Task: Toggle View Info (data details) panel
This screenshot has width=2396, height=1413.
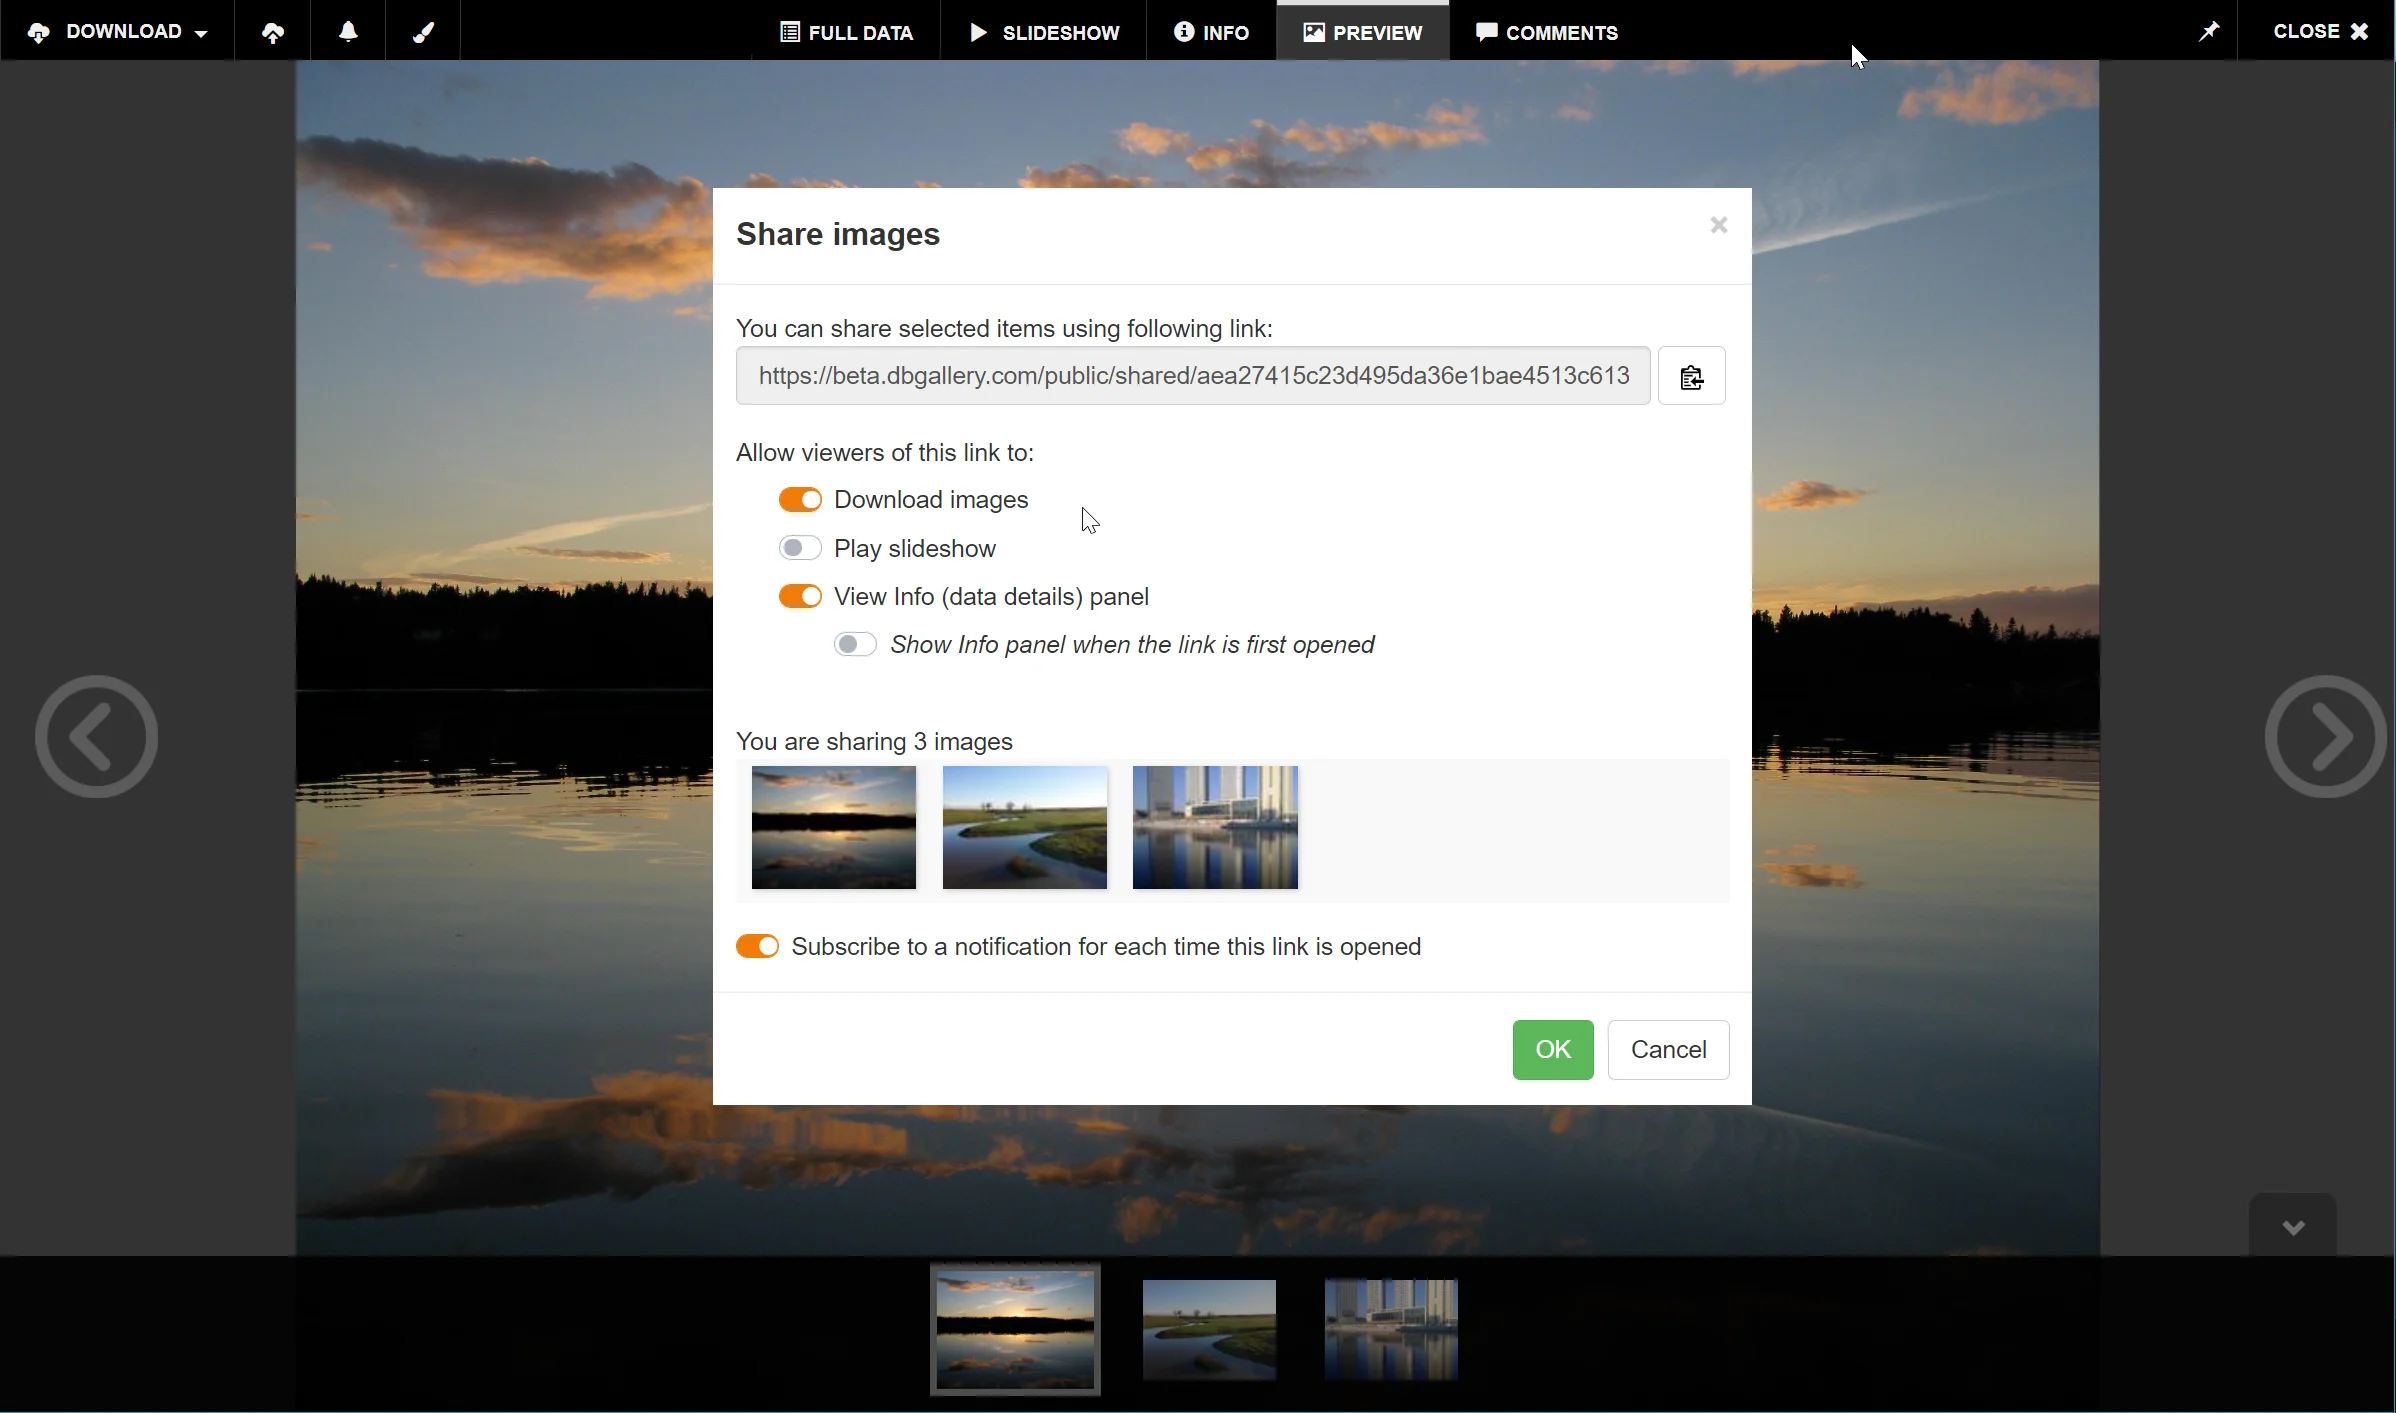Action: 800,596
